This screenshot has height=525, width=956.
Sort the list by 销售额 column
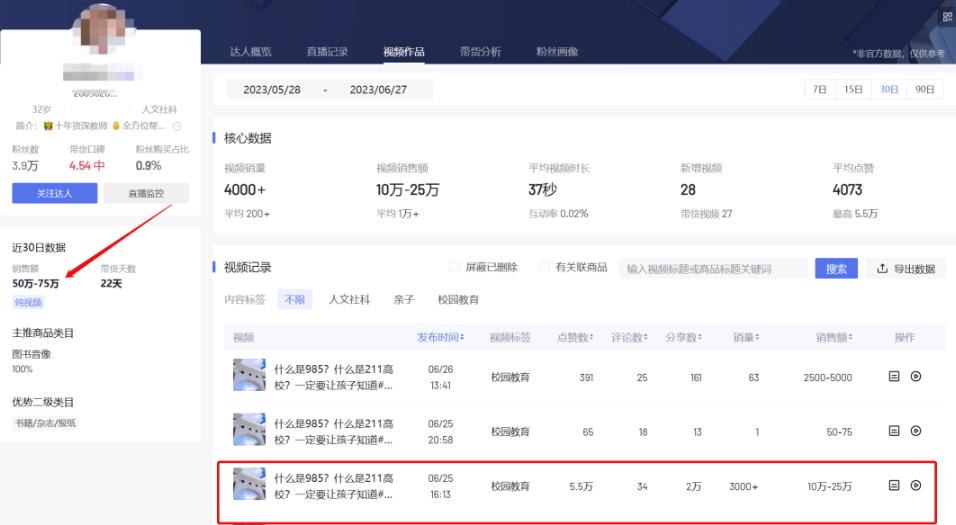[x=829, y=337]
